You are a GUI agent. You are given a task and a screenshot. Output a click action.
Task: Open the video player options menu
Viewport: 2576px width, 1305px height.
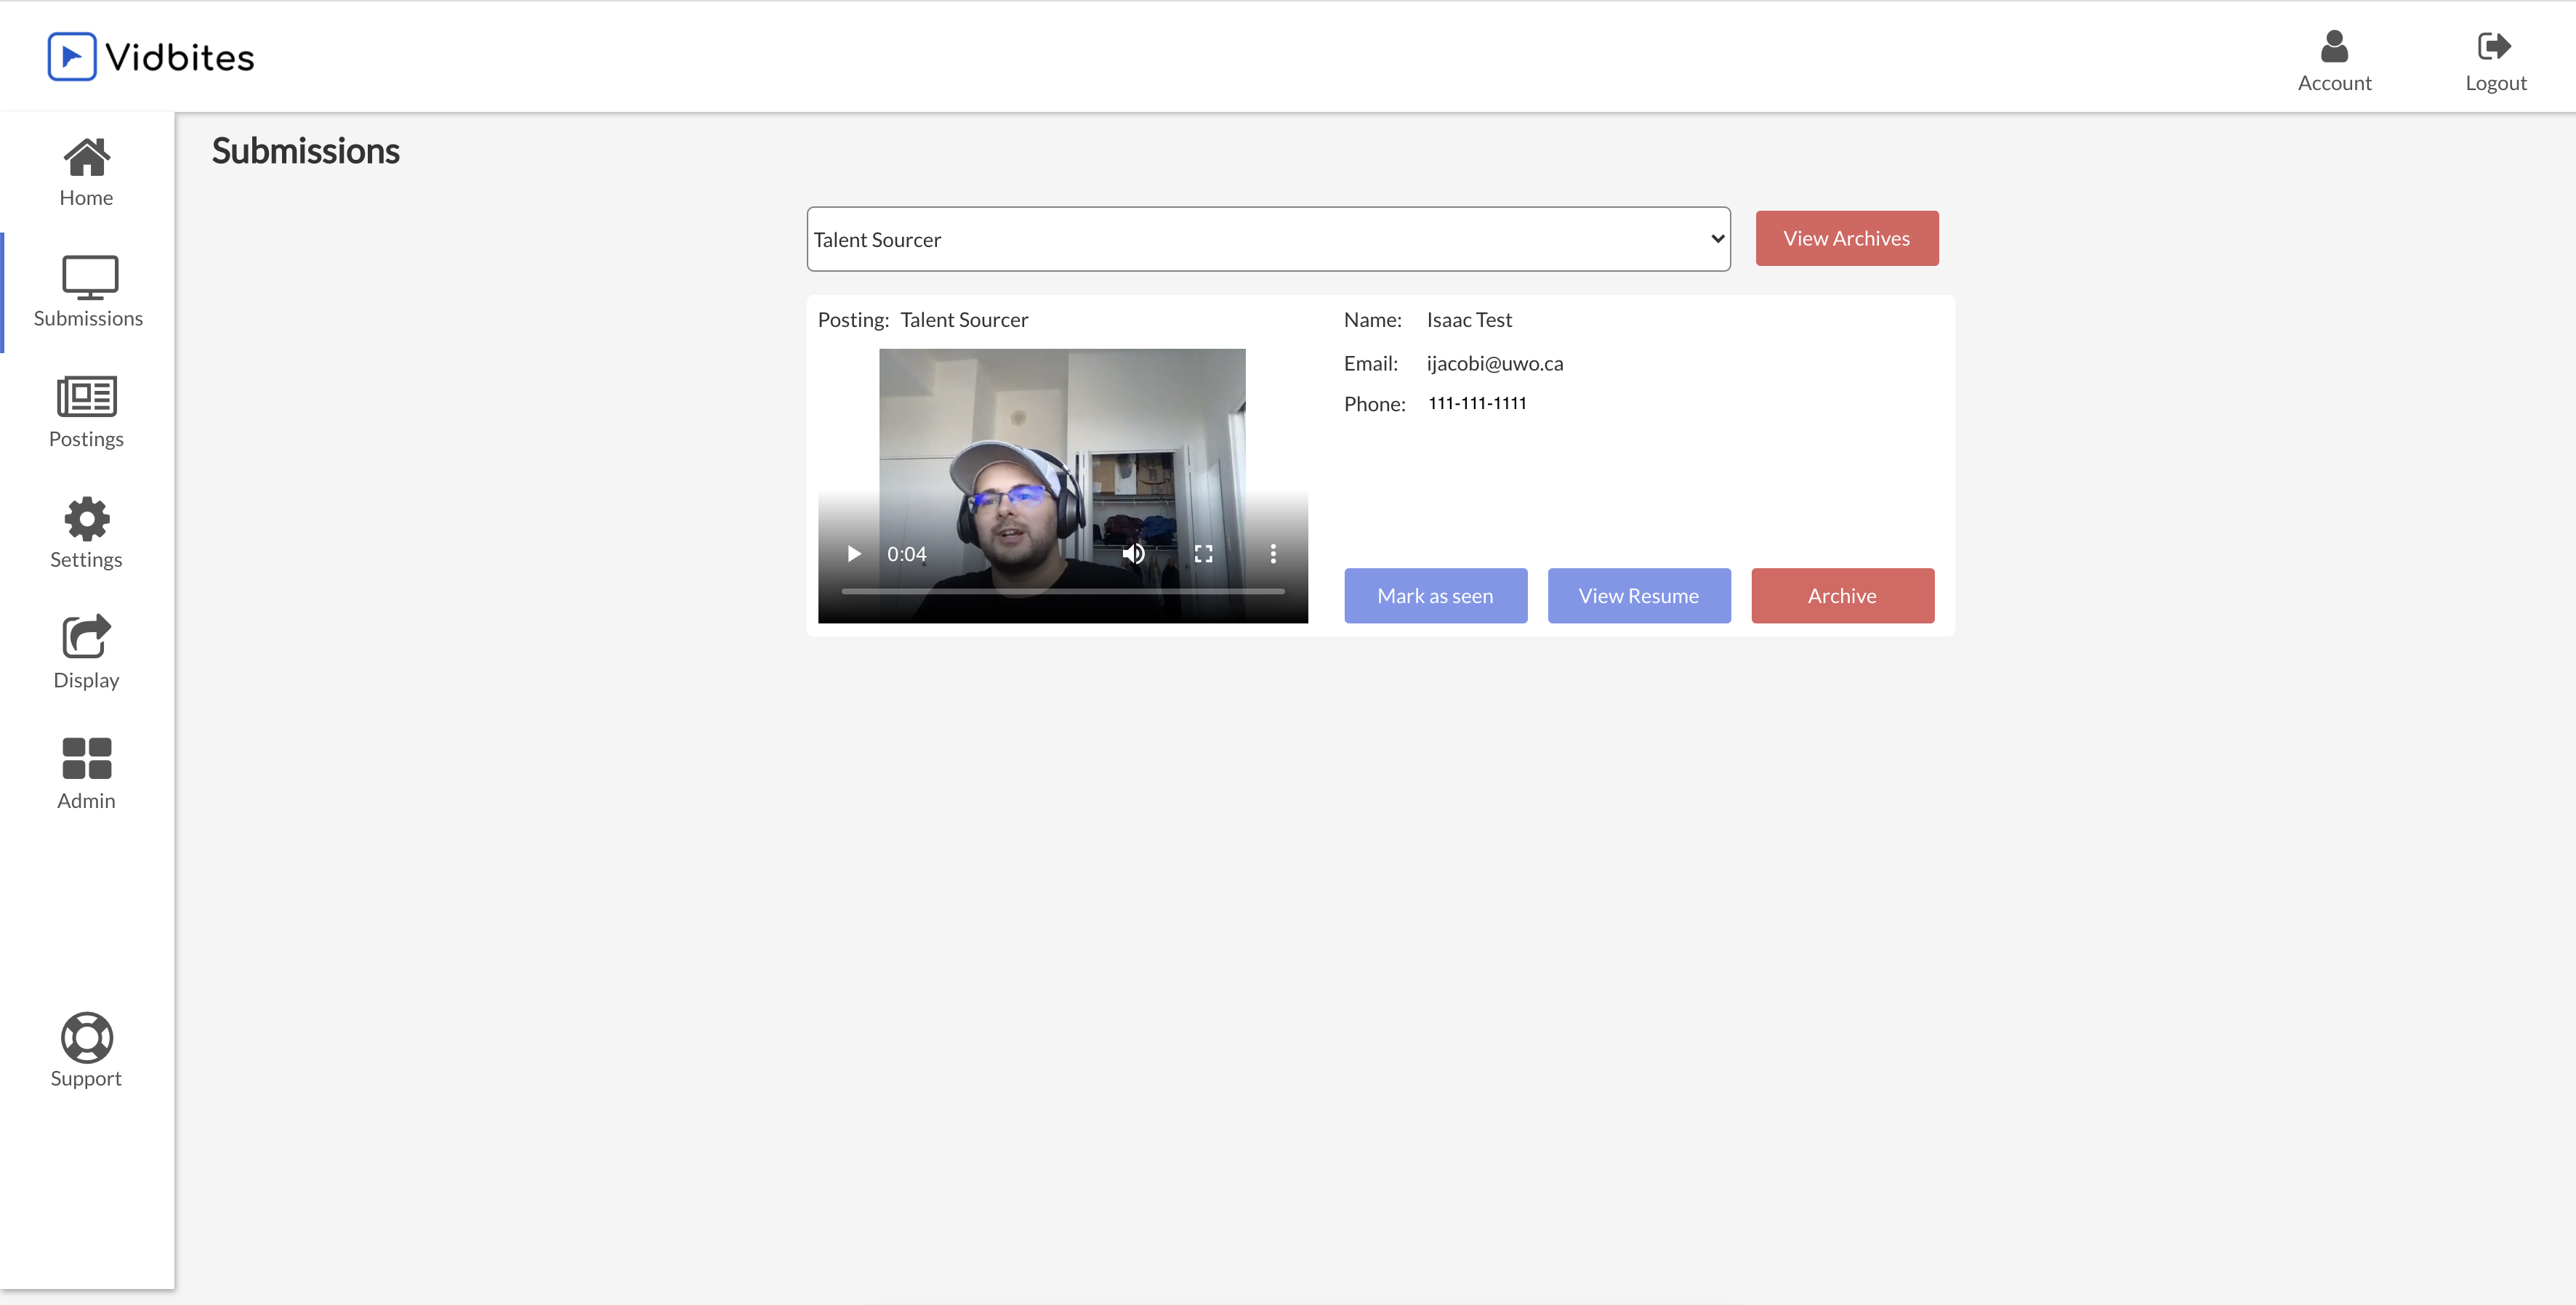click(x=1273, y=553)
